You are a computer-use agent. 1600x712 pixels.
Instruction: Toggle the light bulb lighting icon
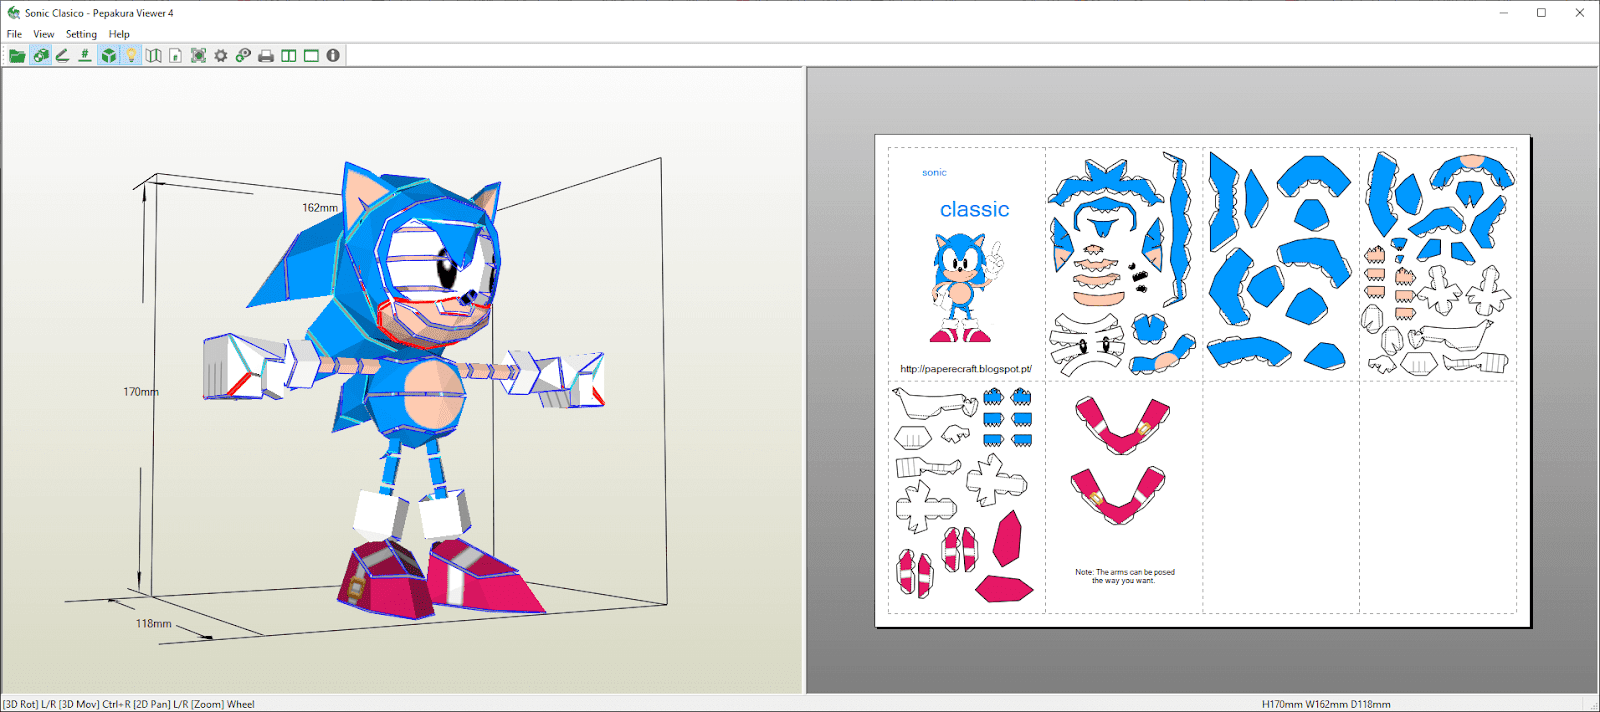coord(131,56)
